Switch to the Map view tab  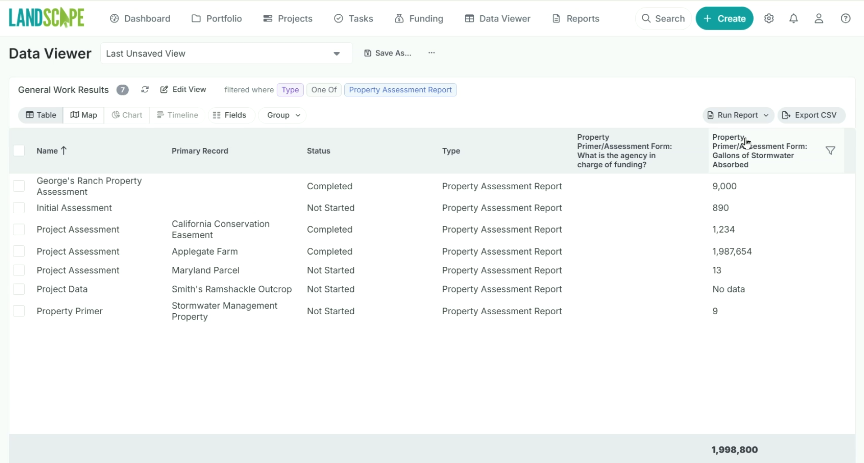(x=84, y=115)
